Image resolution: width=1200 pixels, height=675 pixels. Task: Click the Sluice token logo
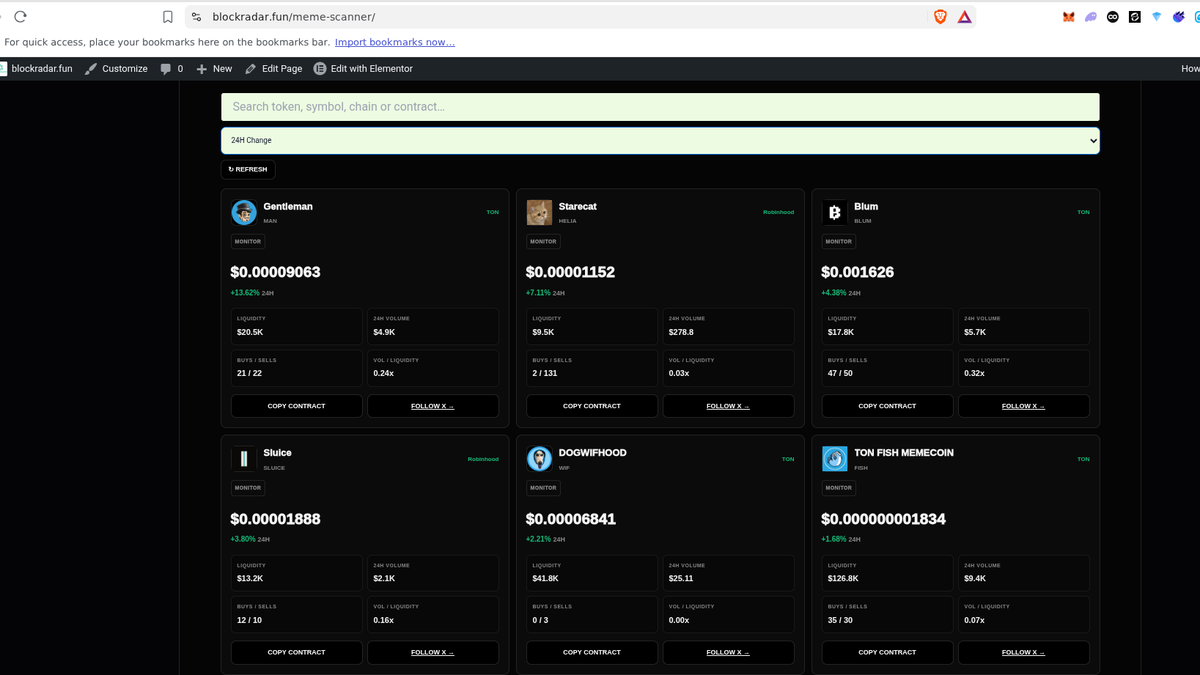tap(244, 459)
